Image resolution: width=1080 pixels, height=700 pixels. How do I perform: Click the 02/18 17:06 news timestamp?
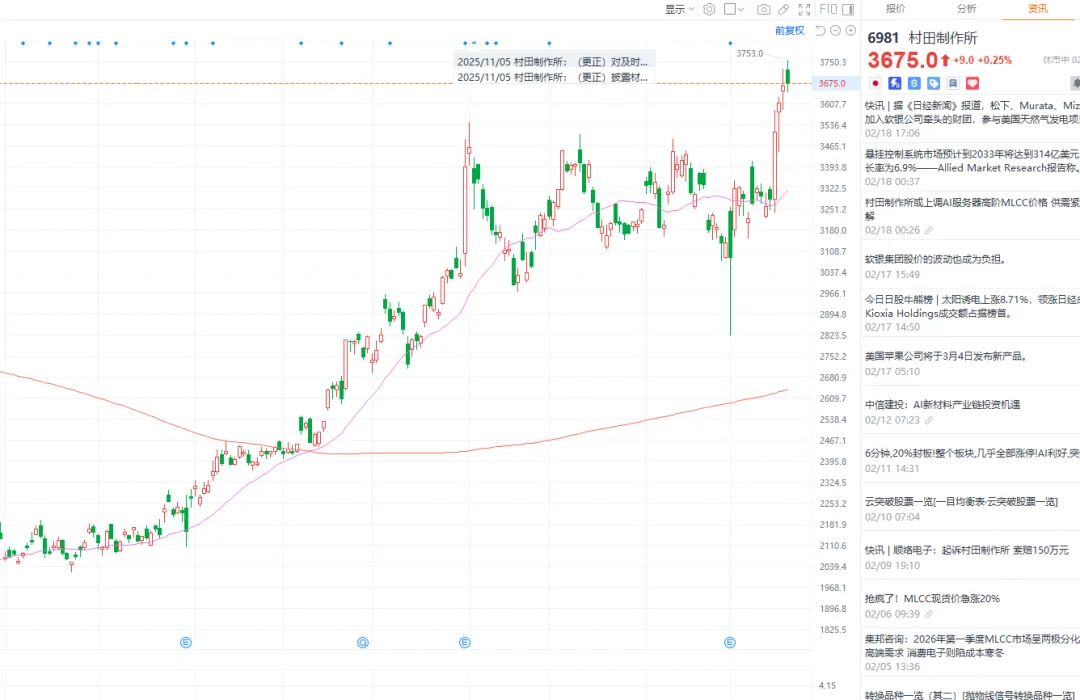tap(893, 133)
